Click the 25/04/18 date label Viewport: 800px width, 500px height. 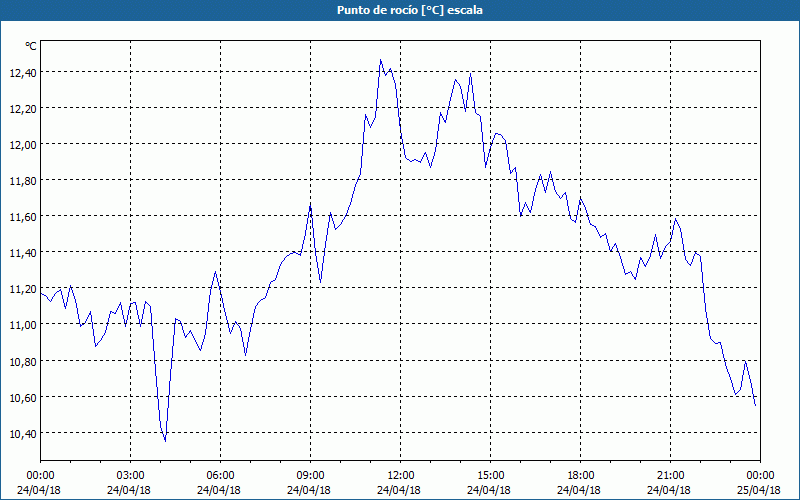[759, 490]
